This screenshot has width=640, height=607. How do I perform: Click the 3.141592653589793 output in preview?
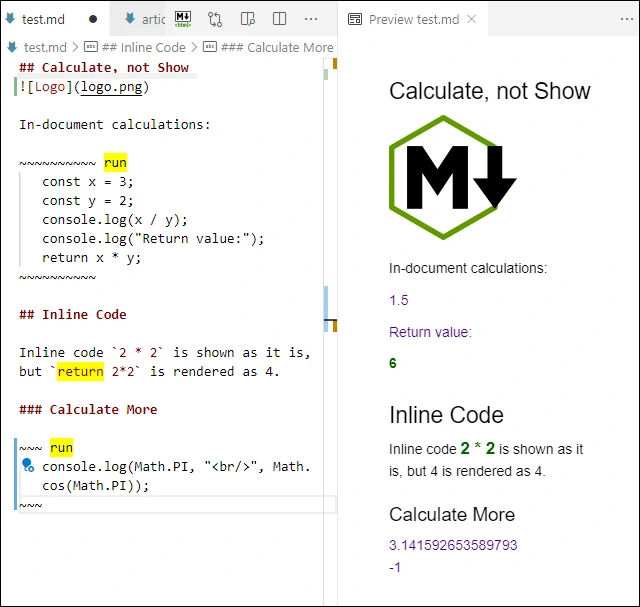tap(453, 545)
